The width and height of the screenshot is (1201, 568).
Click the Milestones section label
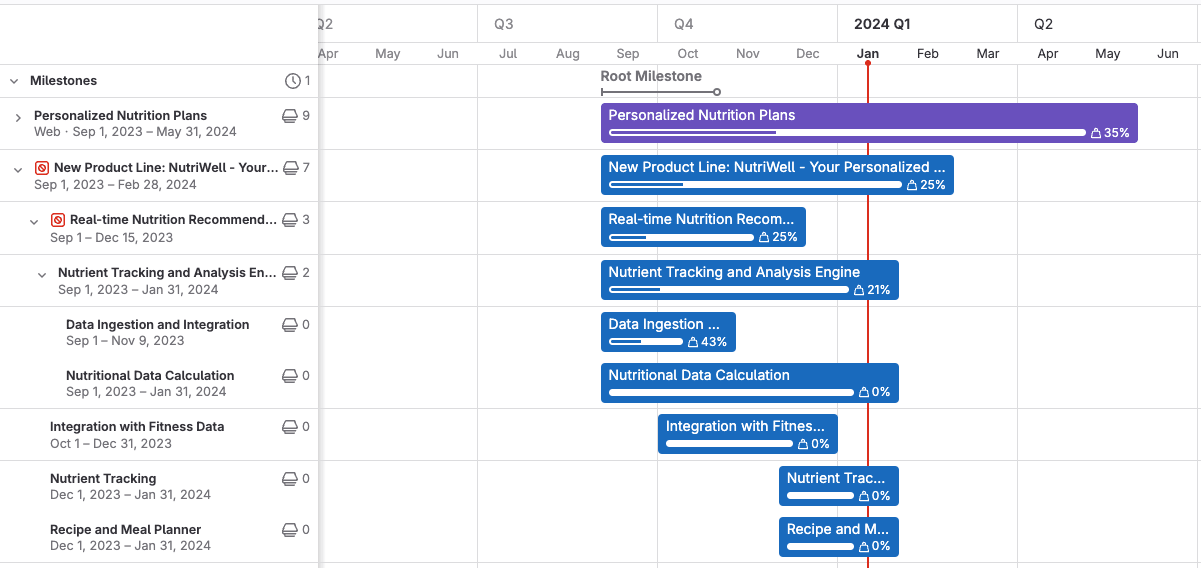(x=64, y=81)
